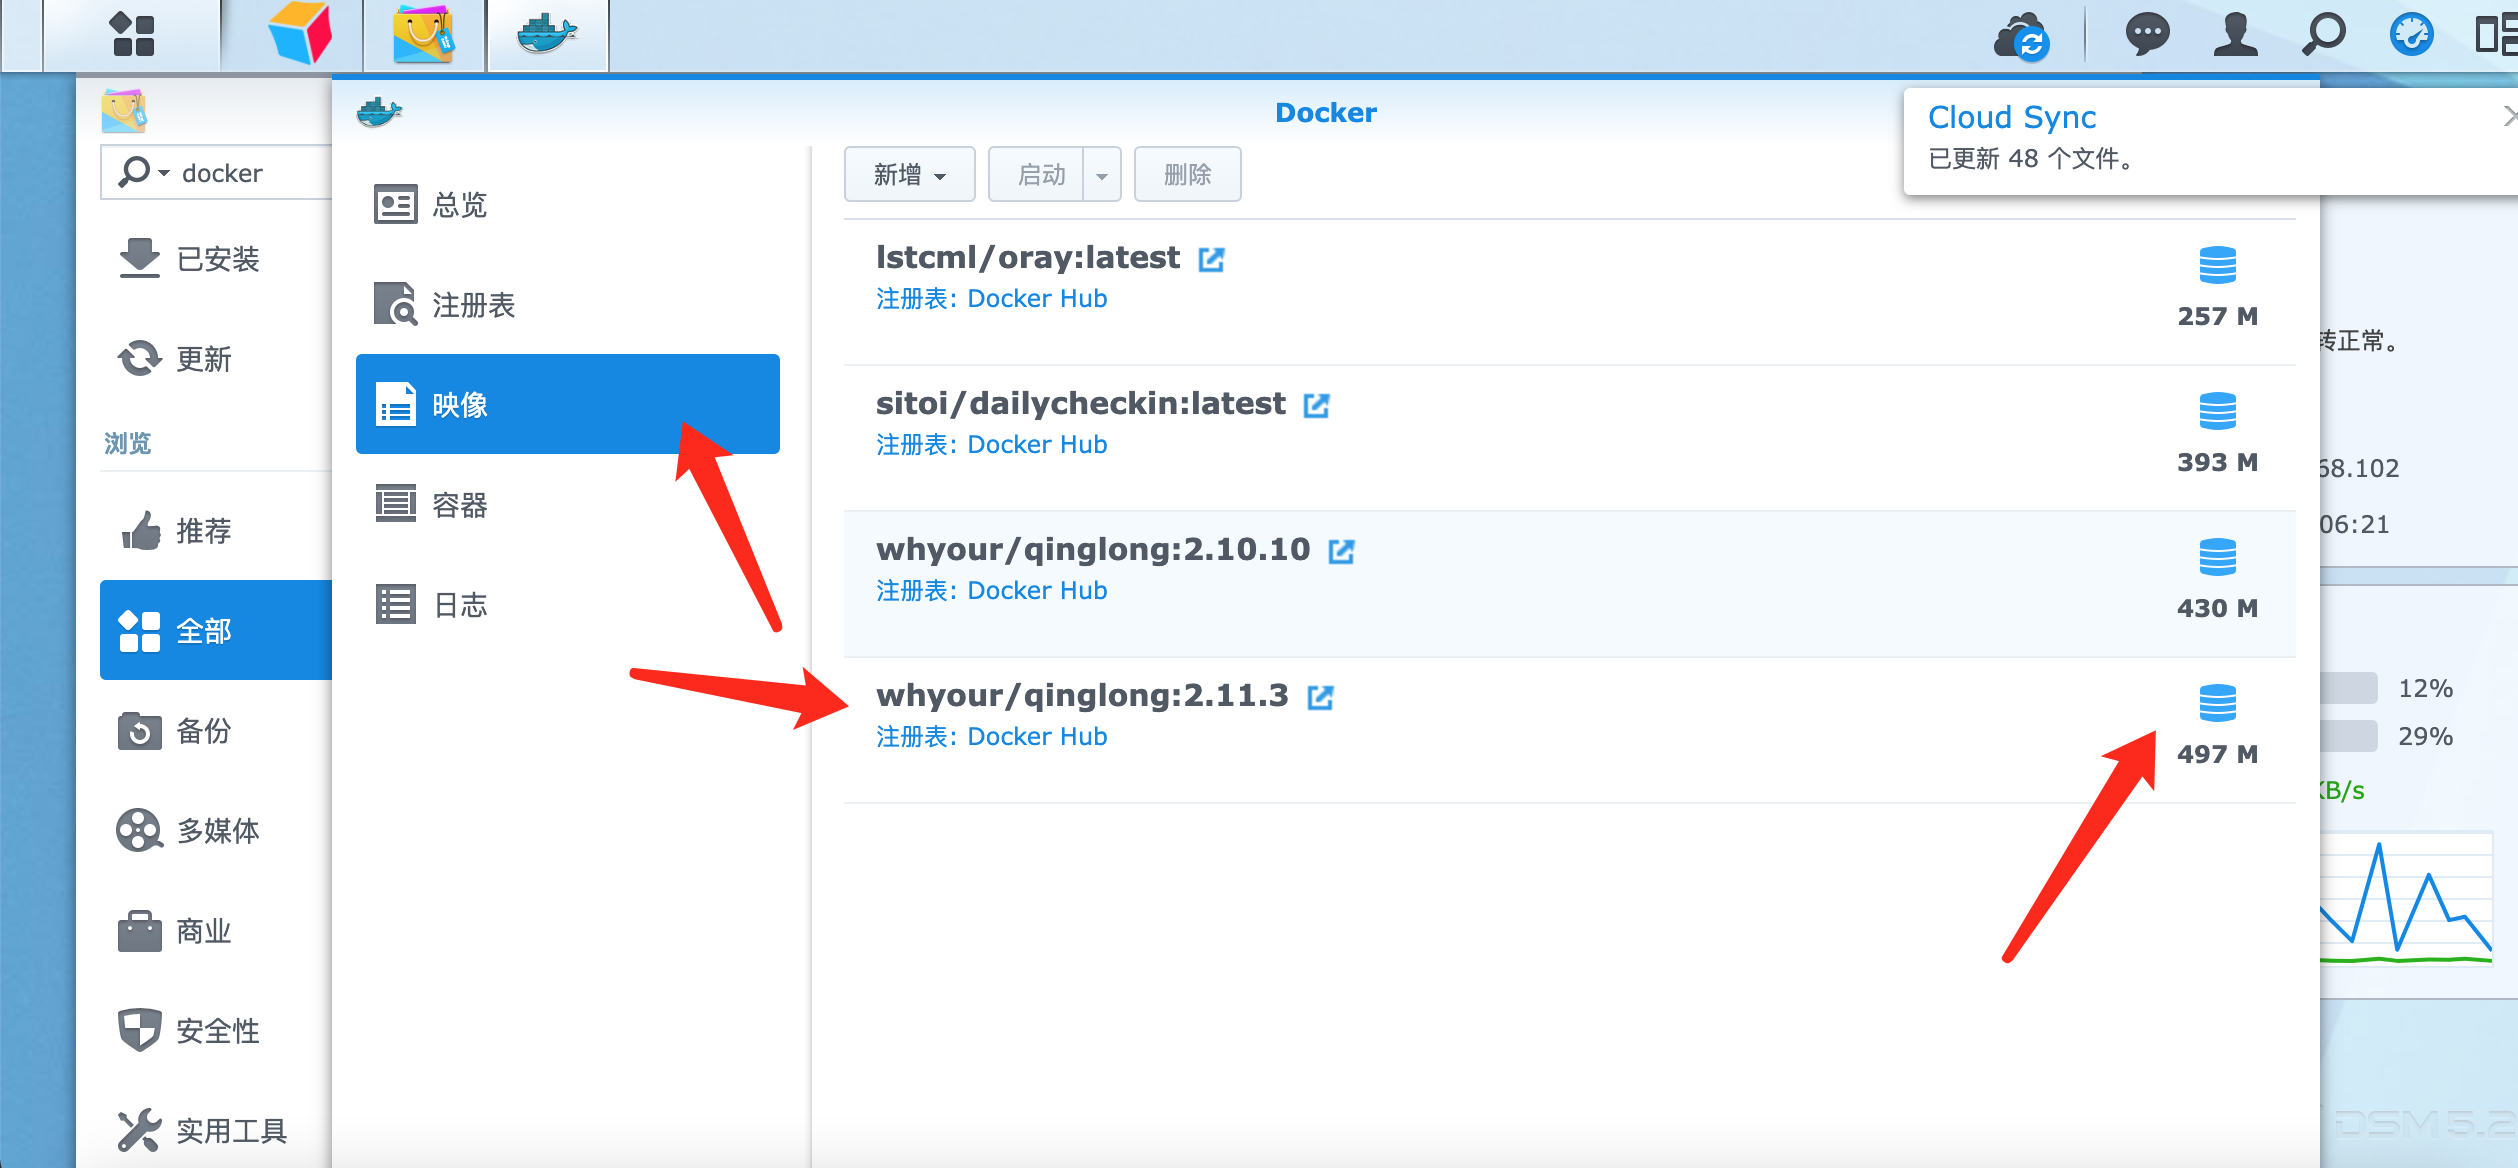Select the lstcml/oray:latest image row
Image resolution: width=2518 pixels, height=1168 pixels.
point(1569,292)
